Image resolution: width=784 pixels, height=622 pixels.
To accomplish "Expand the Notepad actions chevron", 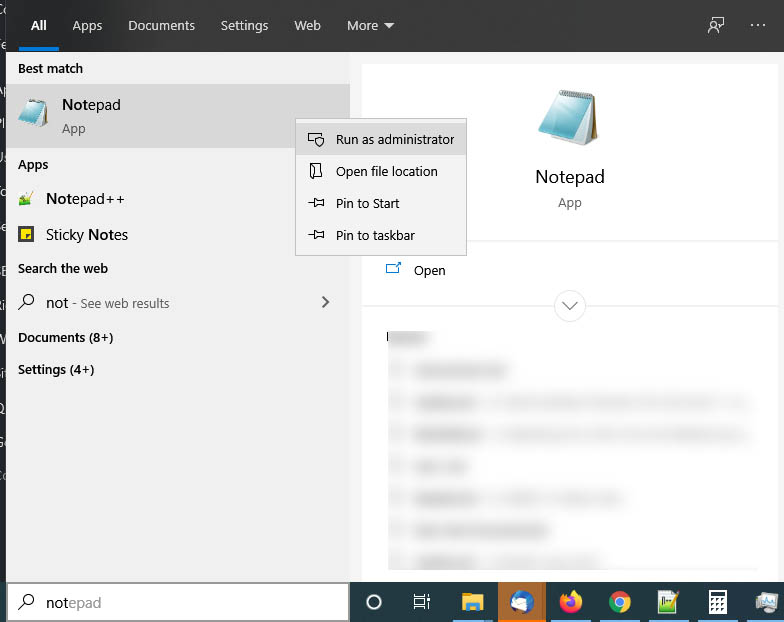I will point(570,306).
